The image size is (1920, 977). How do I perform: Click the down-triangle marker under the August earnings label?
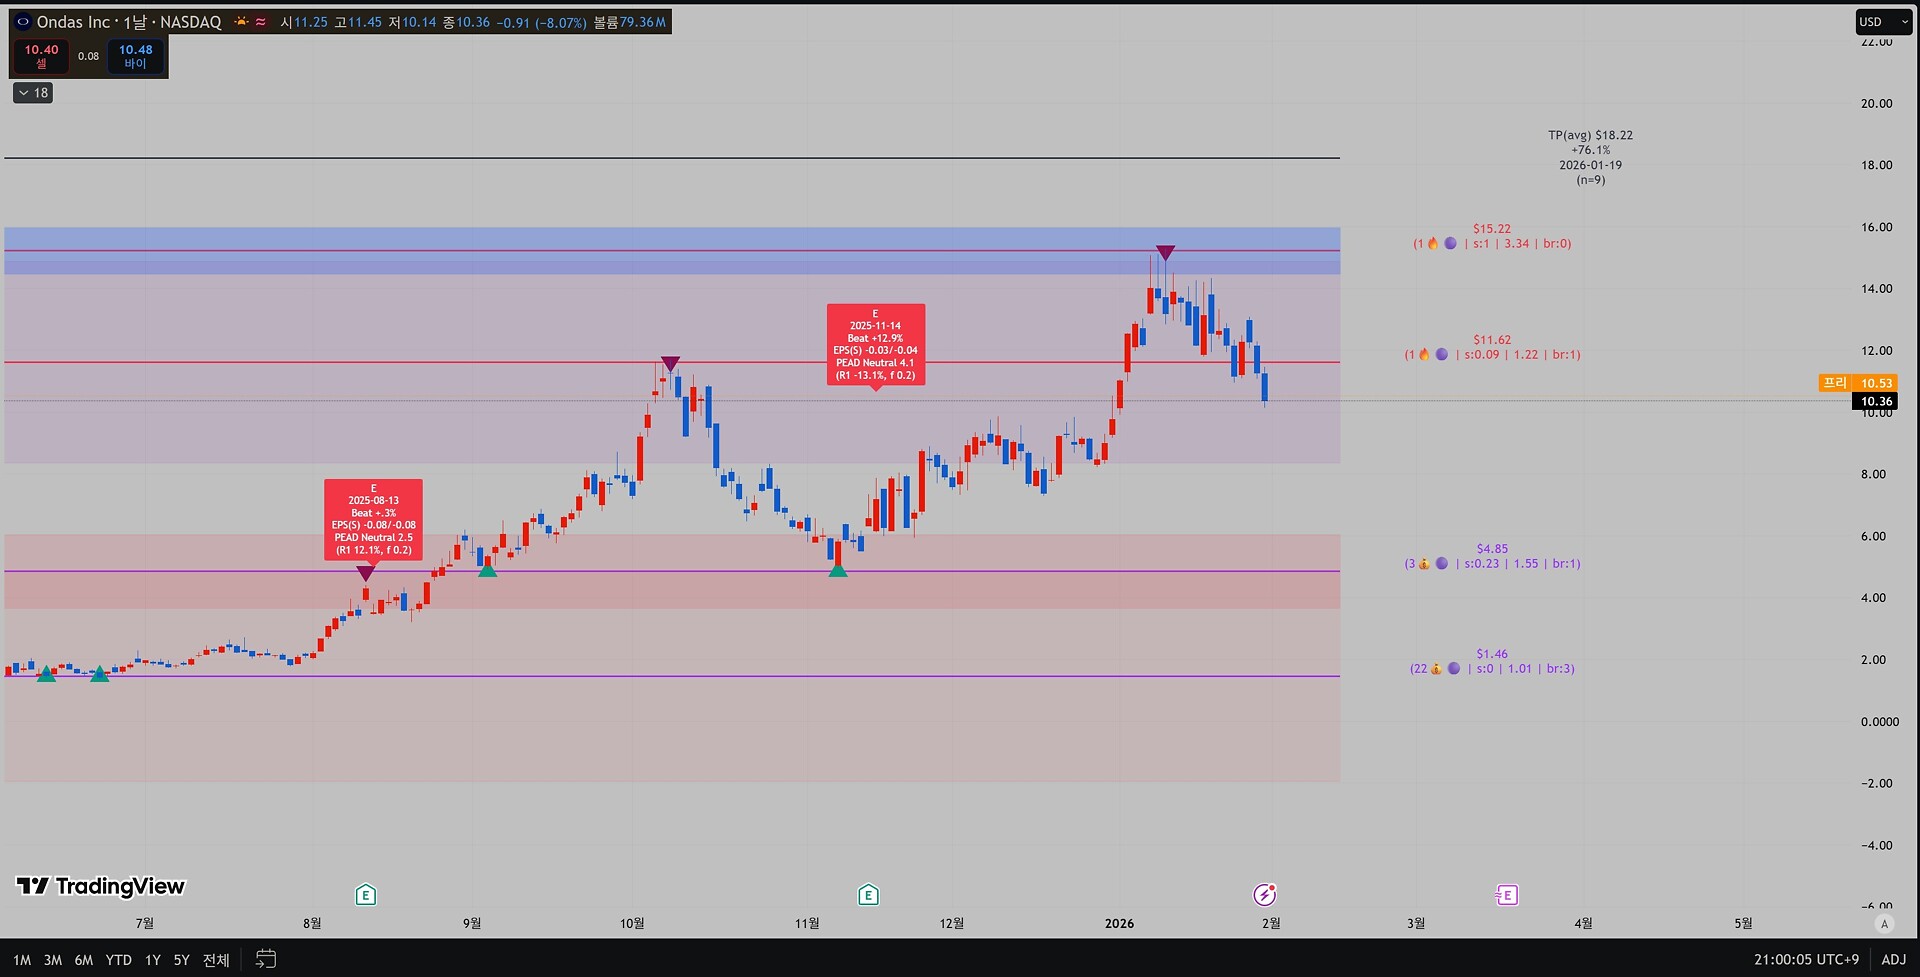pos(366,573)
